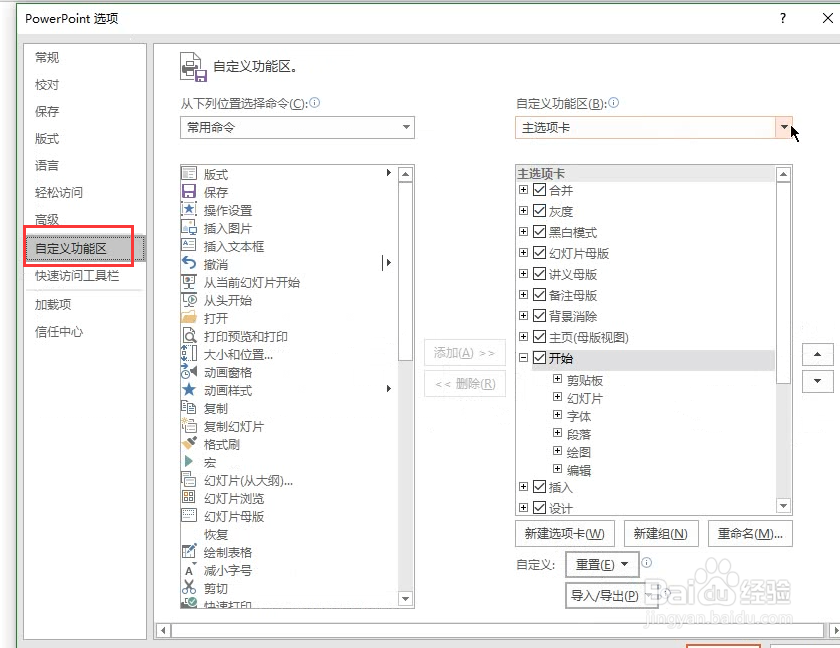Screen dimensions: 840x648
Task: Move selected item up with arrow button
Action: pos(818,354)
